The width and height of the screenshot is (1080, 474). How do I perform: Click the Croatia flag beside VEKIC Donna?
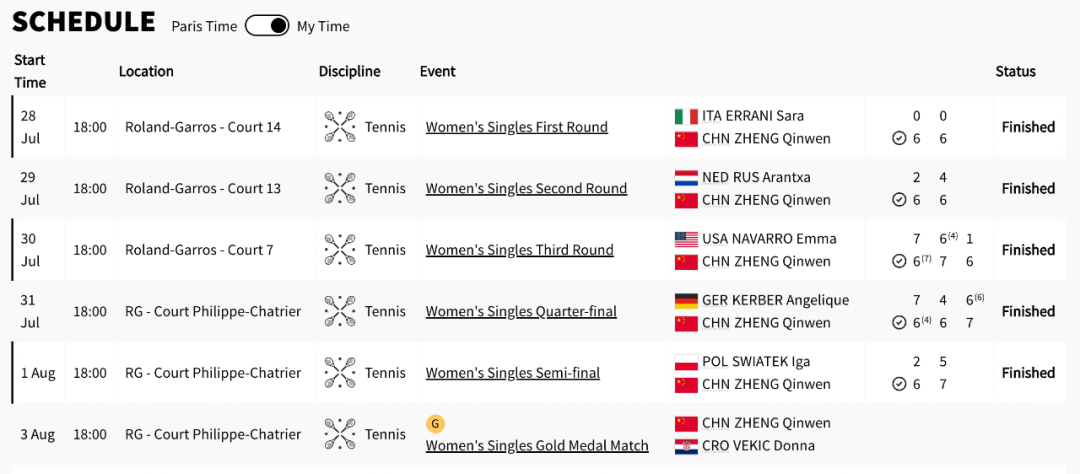click(x=686, y=446)
